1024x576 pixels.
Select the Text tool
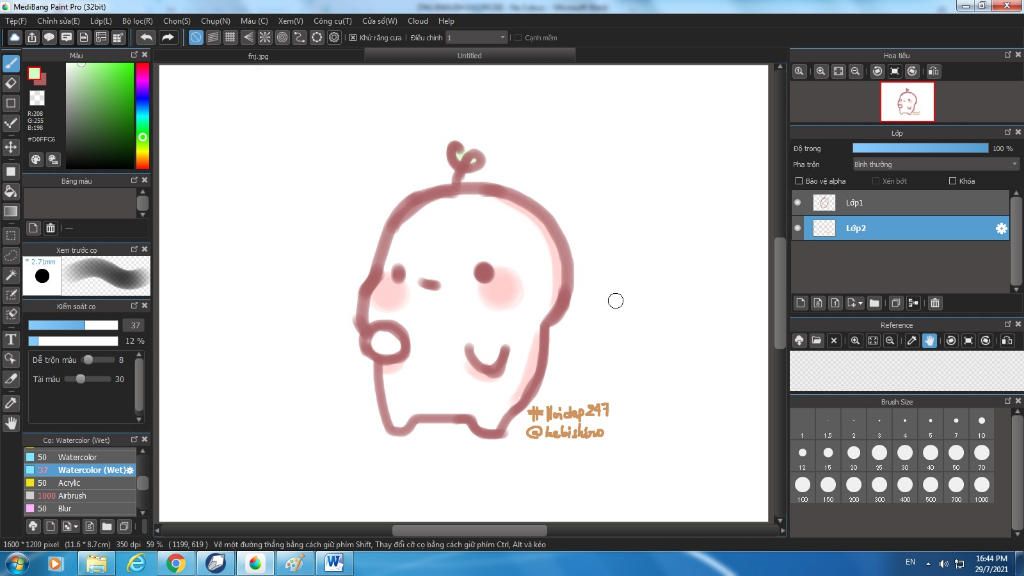point(11,339)
